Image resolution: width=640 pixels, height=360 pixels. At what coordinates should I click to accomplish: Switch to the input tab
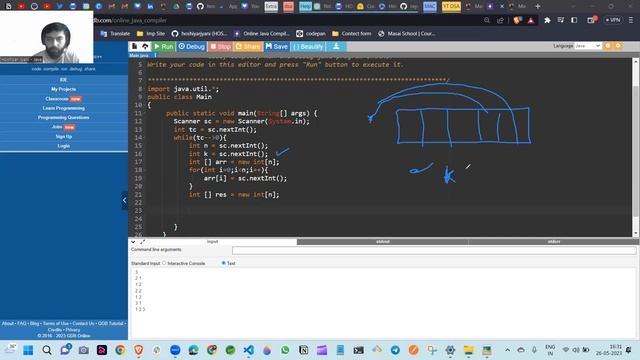pos(212,242)
